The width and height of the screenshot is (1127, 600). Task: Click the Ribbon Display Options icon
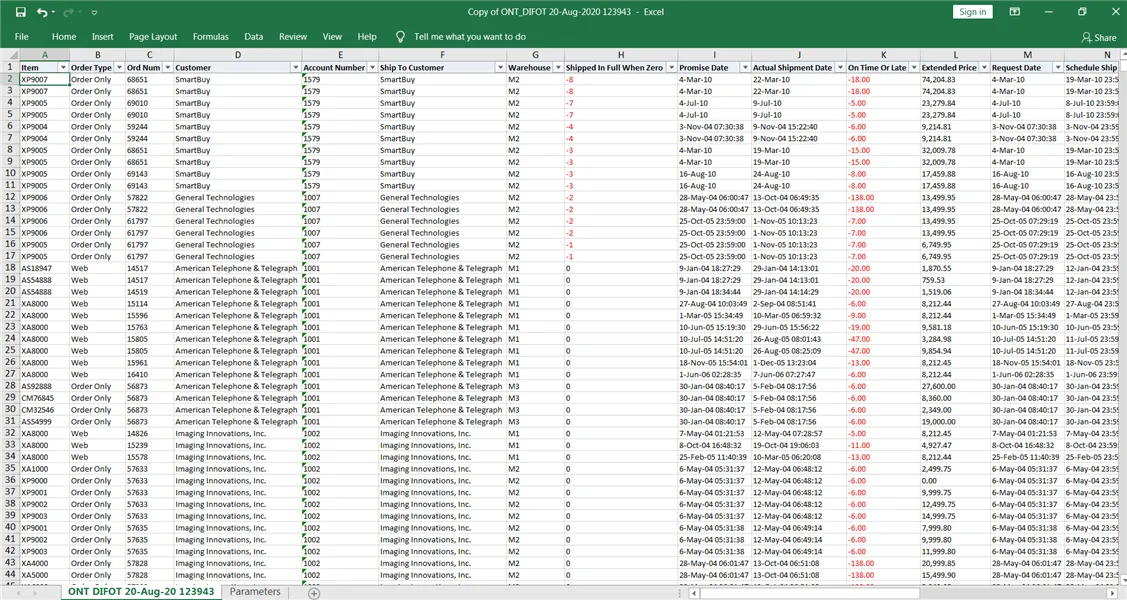[1014, 11]
